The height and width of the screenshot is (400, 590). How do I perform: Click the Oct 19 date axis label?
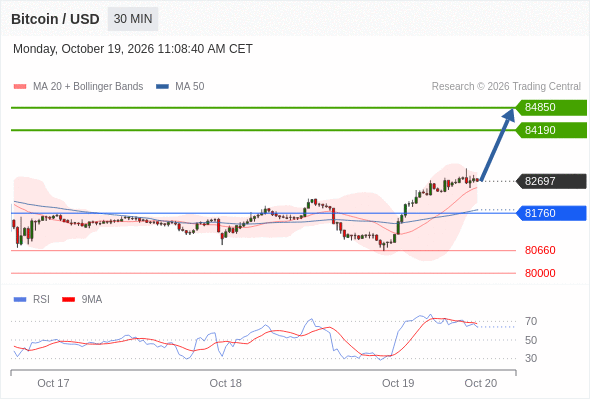398,383
